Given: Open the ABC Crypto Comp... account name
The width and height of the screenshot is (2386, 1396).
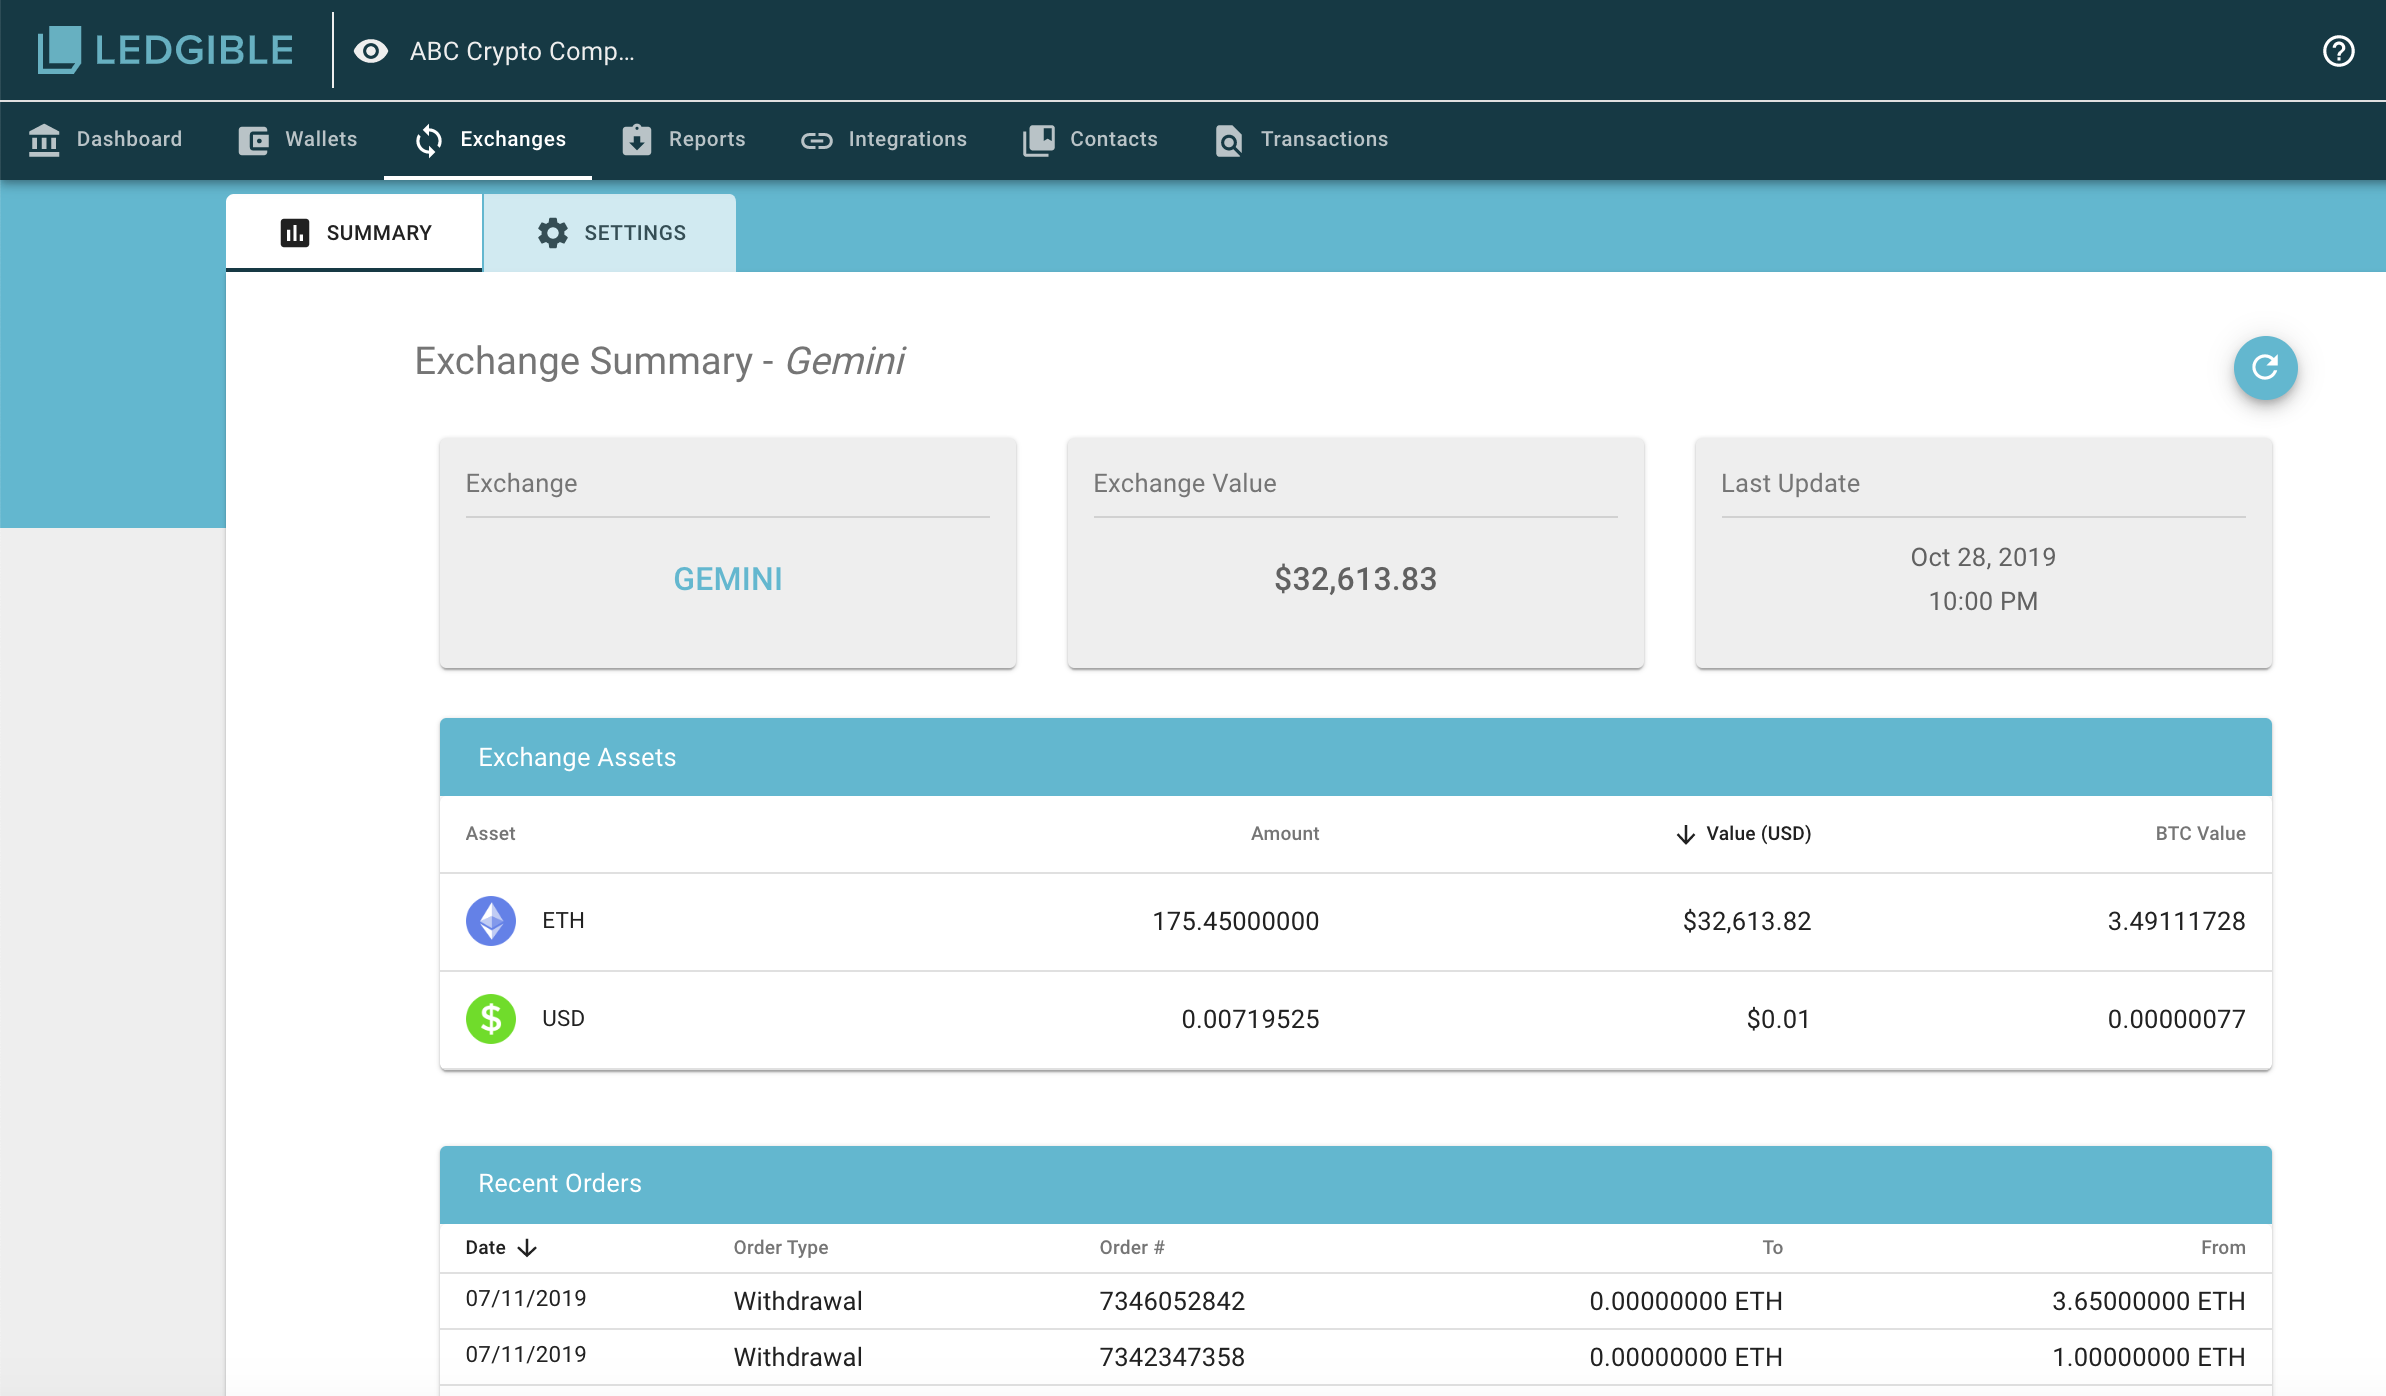Looking at the screenshot, I should pos(522,51).
